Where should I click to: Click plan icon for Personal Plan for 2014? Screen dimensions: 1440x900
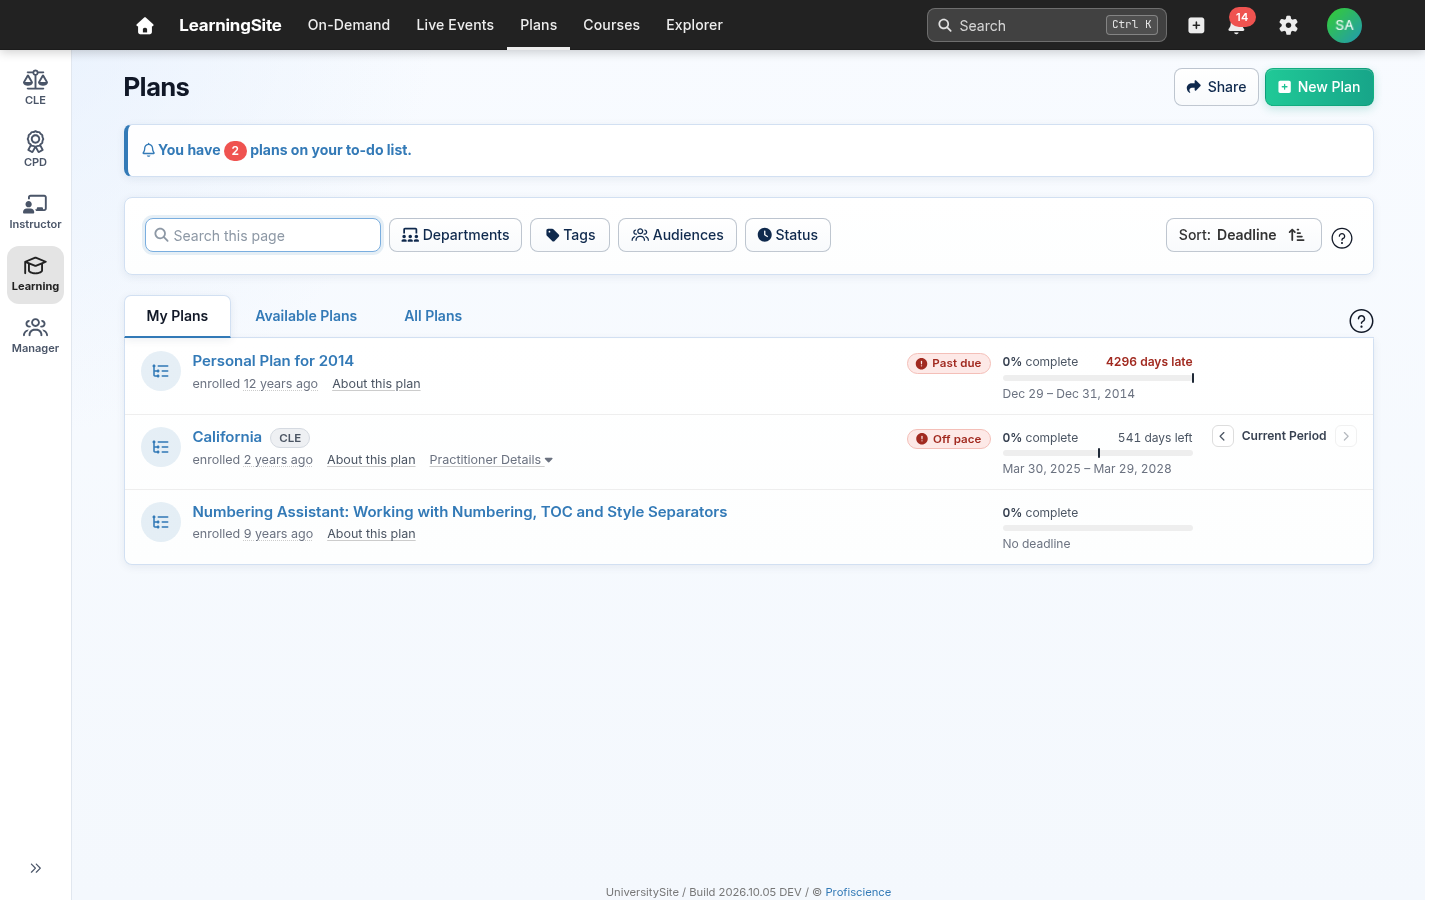161,371
